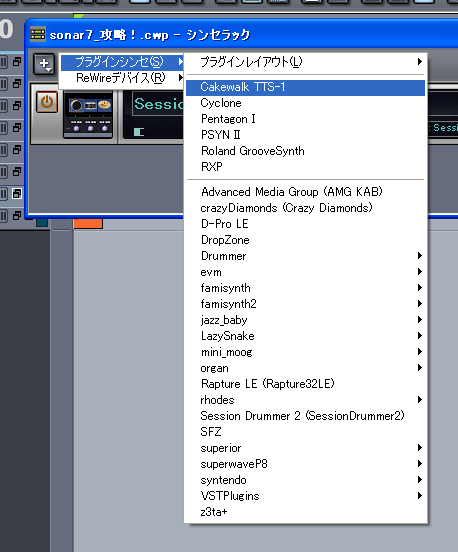Insert the RXP synth
This screenshot has height=552, width=458.
coord(306,167)
